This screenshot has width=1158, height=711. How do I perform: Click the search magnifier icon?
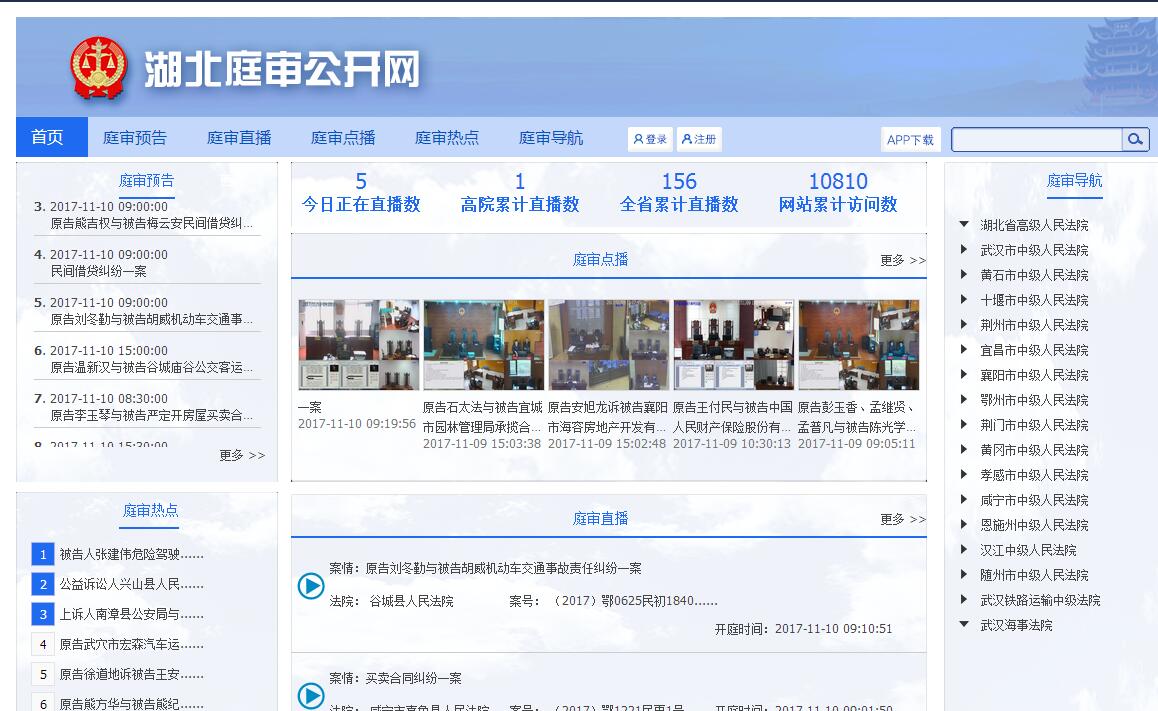[1135, 139]
